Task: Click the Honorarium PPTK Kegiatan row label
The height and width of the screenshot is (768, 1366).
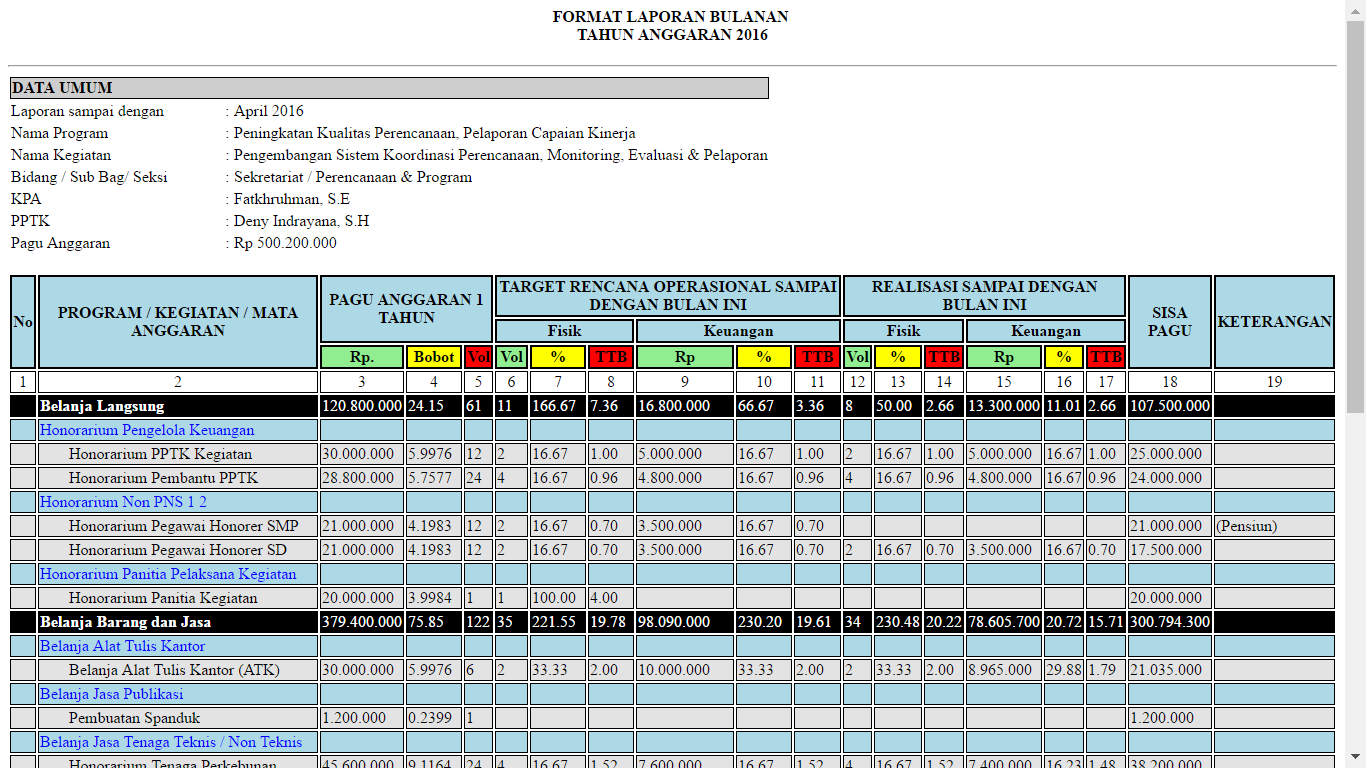Action: tap(160, 454)
